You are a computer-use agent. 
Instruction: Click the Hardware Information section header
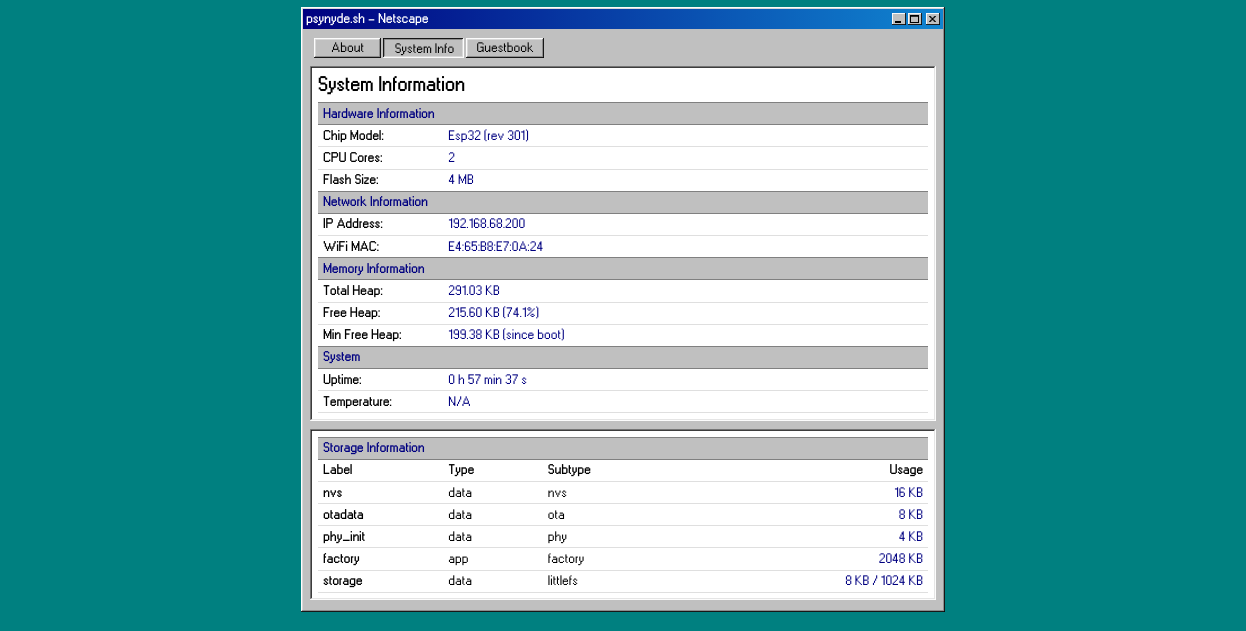[378, 114]
